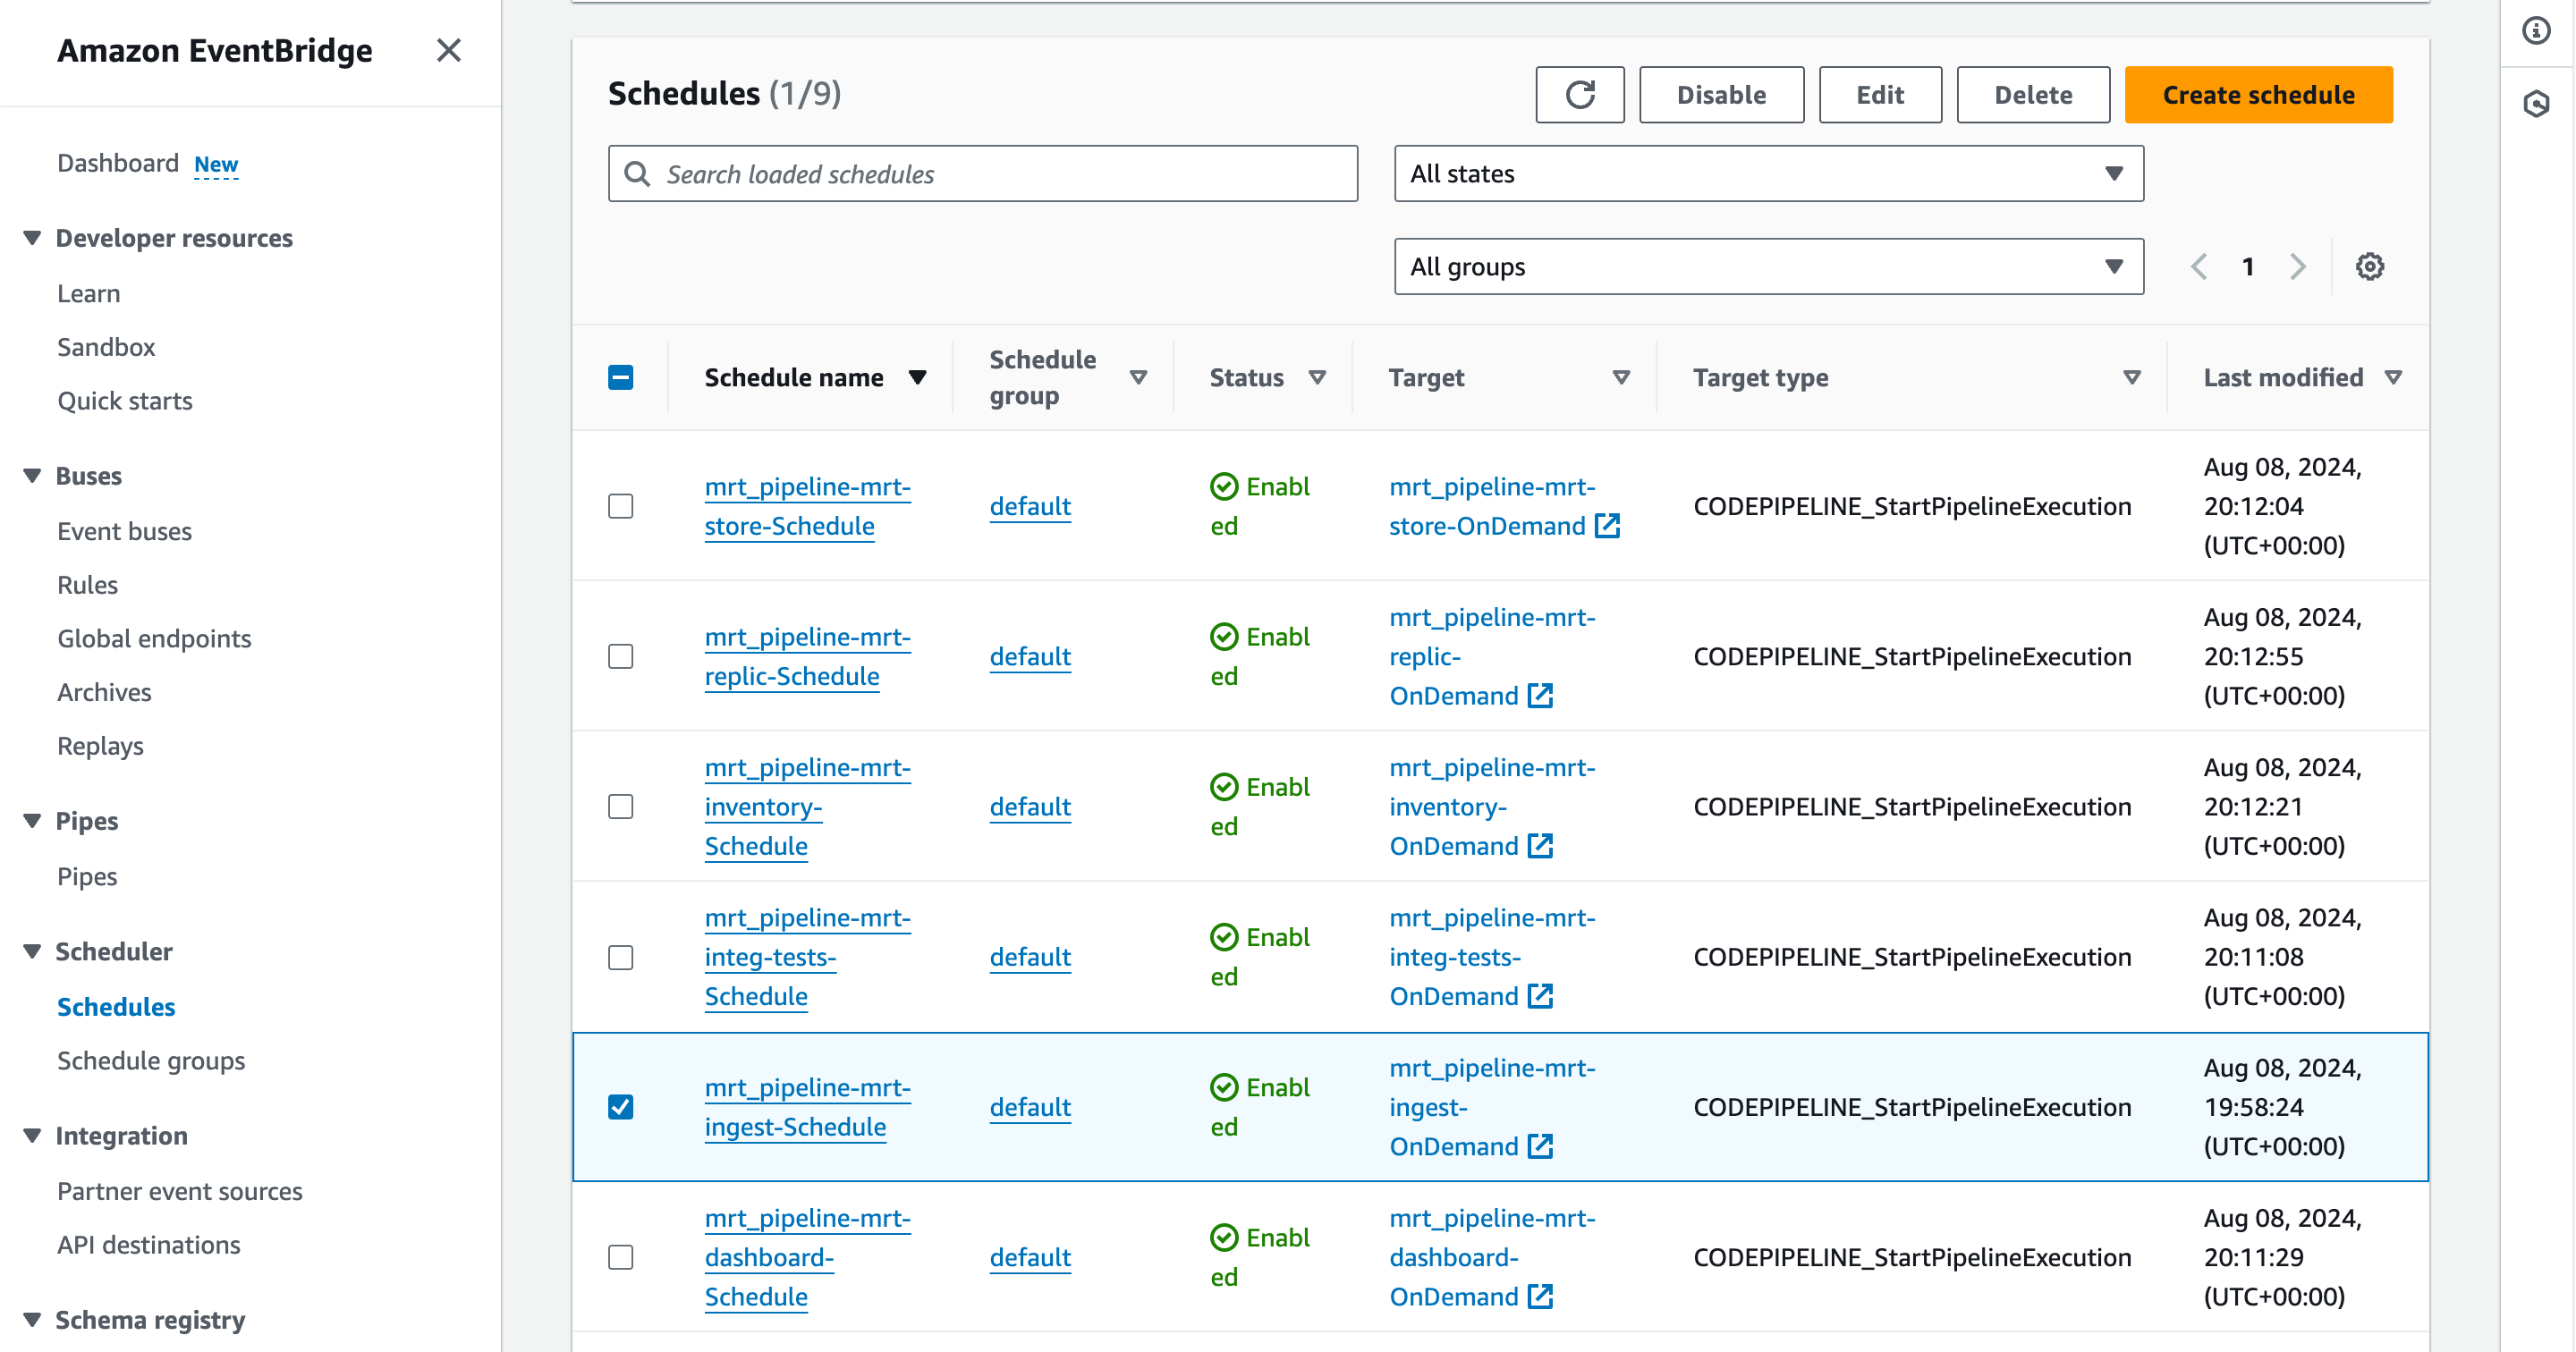This screenshot has width=2576, height=1352.
Task: Open mrt-replic-OnDemand target external link icon
Action: tap(1540, 696)
